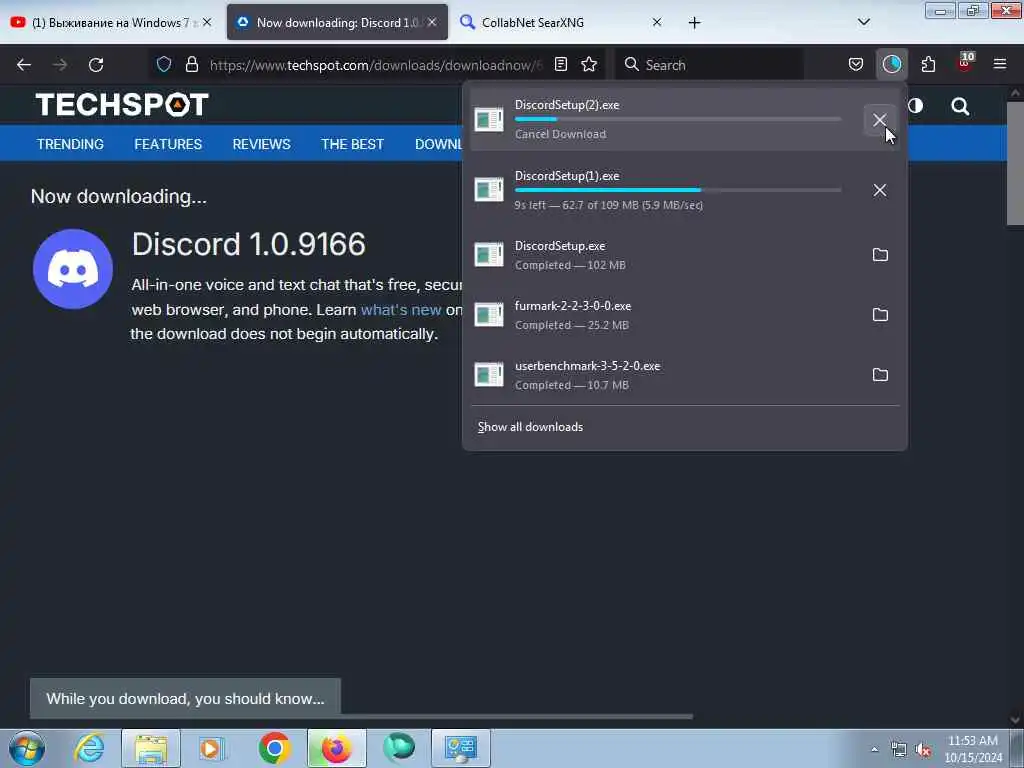Toggle reader view icon in address bar
The image size is (1024, 768).
click(560, 64)
